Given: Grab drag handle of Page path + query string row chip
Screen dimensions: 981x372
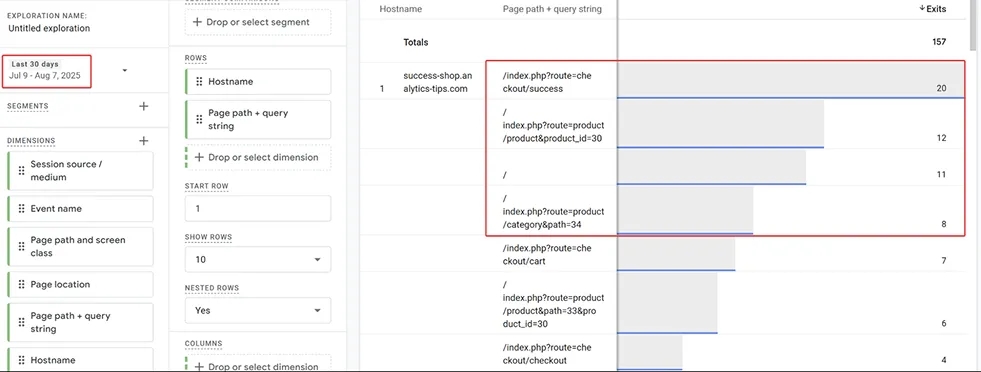Looking at the screenshot, I should point(199,119).
